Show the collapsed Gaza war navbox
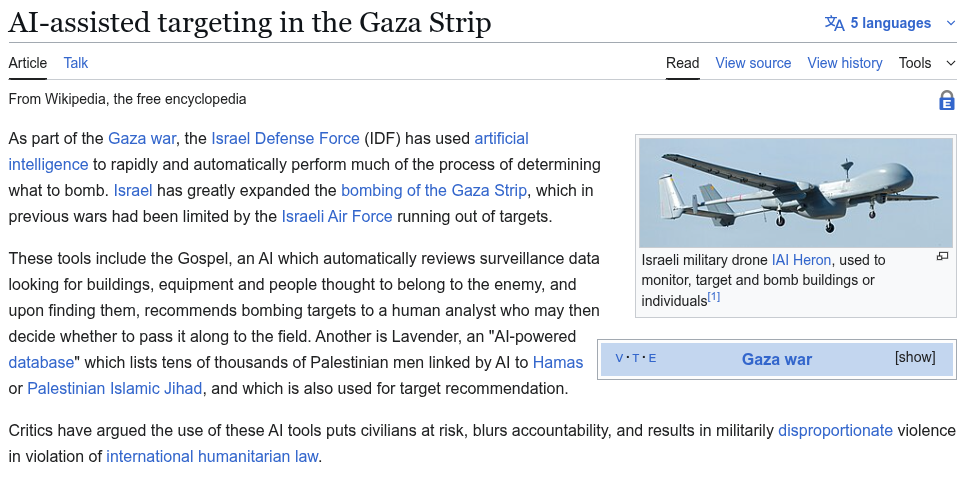 [x=914, y=357]
